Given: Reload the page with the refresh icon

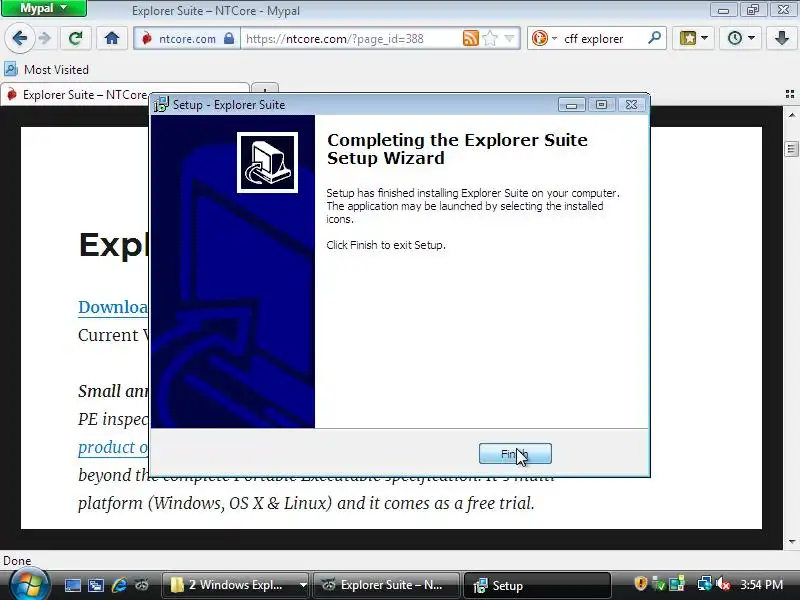Looking at the screenshot, I should [76, 38].
